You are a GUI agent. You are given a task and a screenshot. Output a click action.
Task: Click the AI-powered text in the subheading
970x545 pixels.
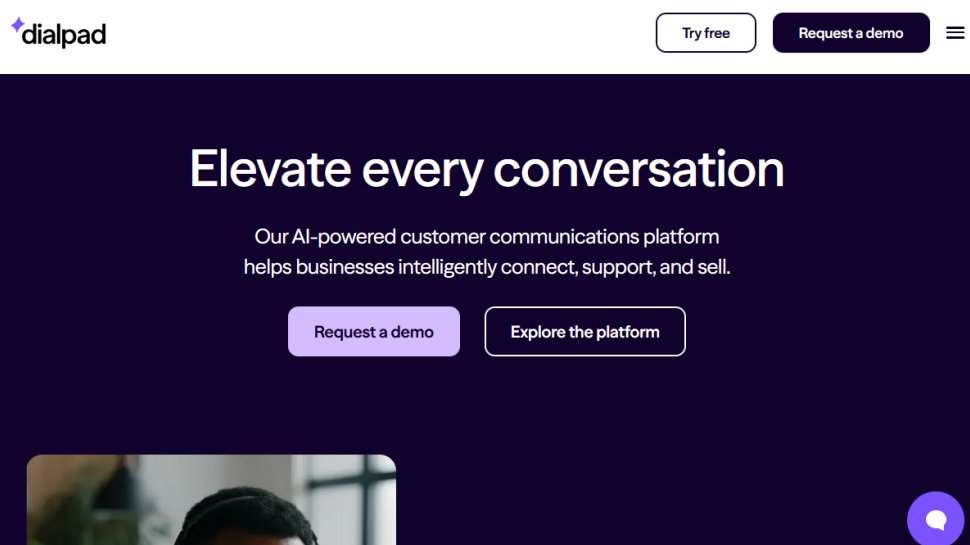point(343,237)
